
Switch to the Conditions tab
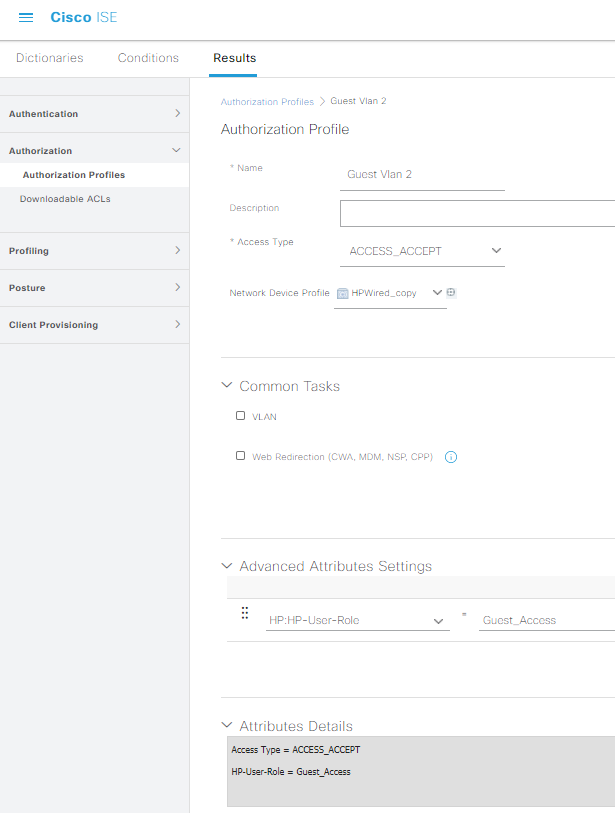tap(148, 58)
